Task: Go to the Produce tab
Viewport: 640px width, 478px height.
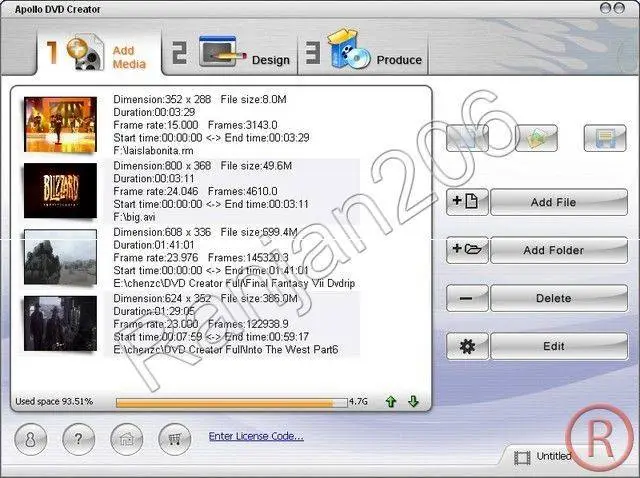Action: pyautogui.click(x=363, y=53)
